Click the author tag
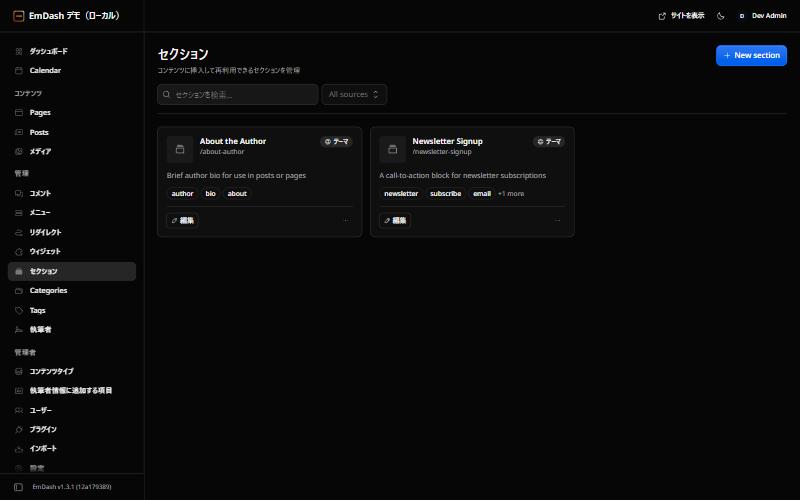Screen dimensions: 800x500 [182, 194]
